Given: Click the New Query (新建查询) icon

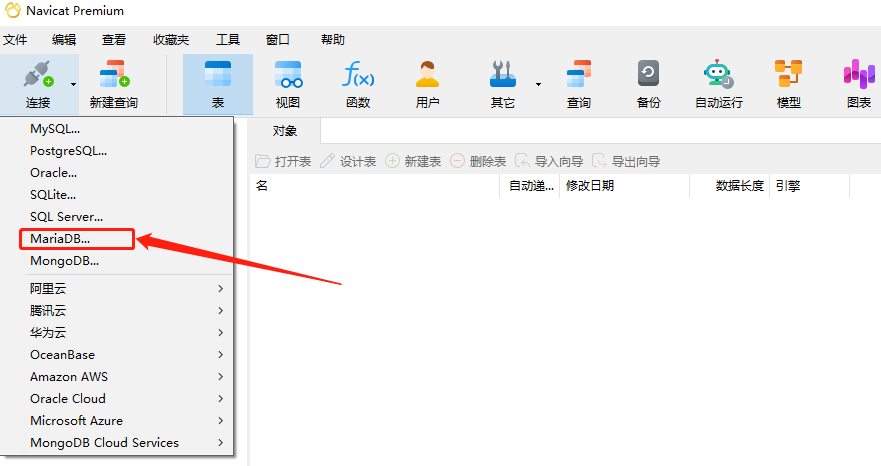Looking at the screenshot, I should pos(114,74).
